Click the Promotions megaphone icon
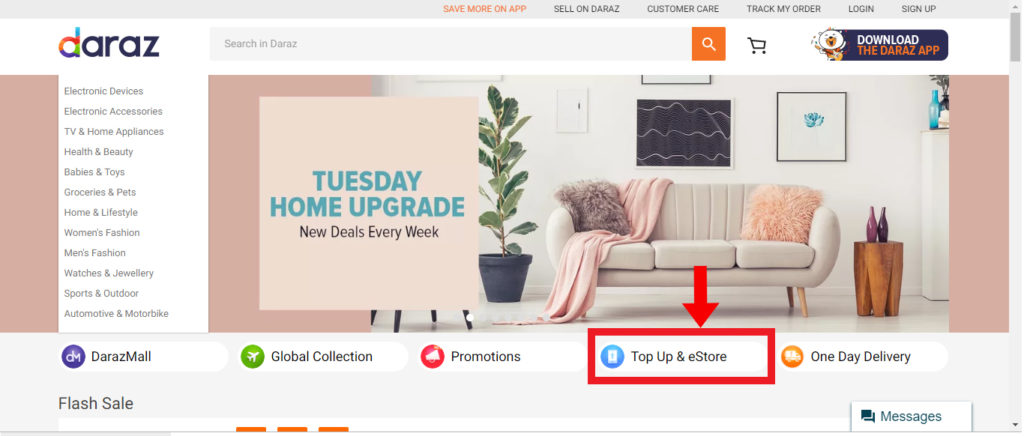Image resolution: width=1024 pixels, height=436 pixels. [432, 357]
